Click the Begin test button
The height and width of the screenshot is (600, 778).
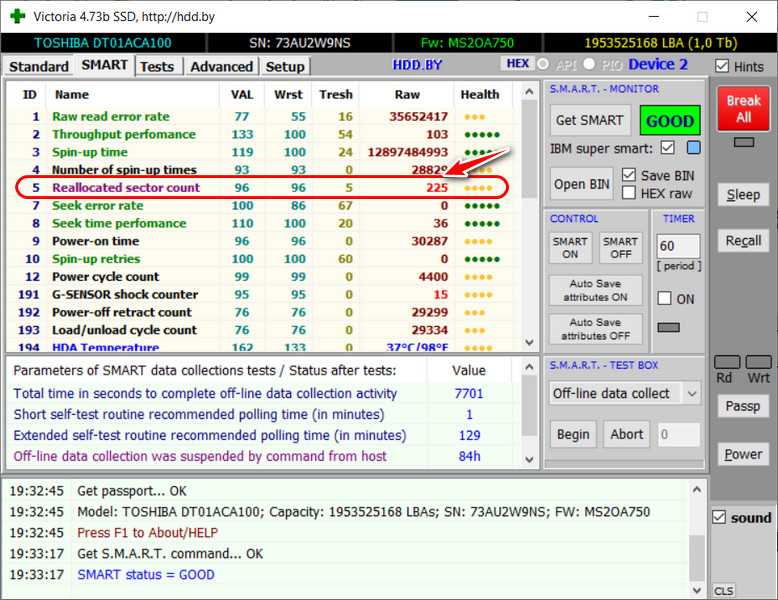coord(573,434)
